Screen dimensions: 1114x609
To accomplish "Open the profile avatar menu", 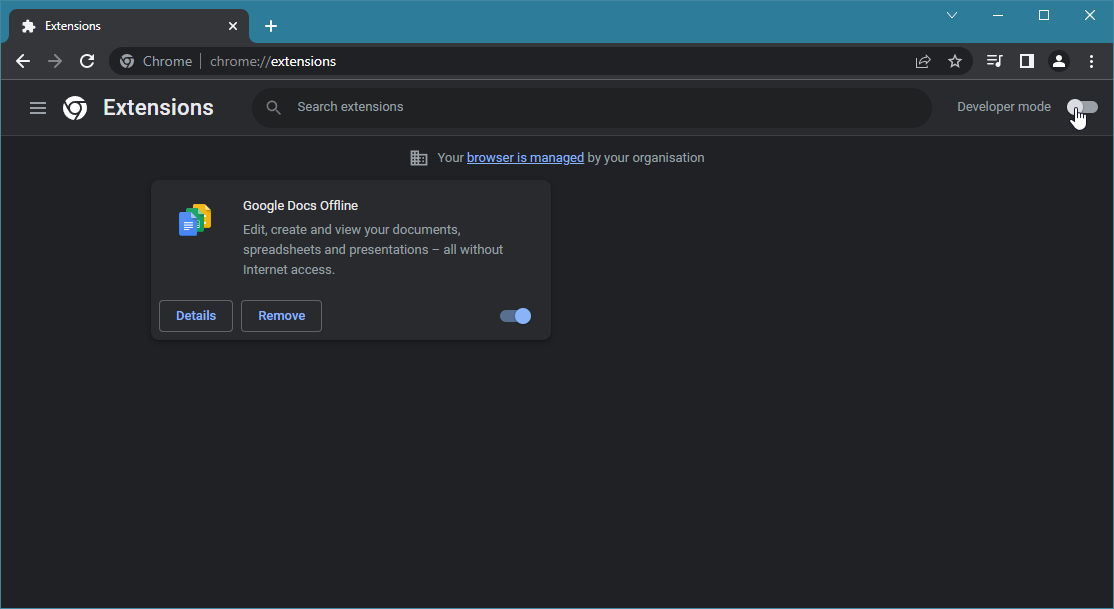I will point(1059,61).
